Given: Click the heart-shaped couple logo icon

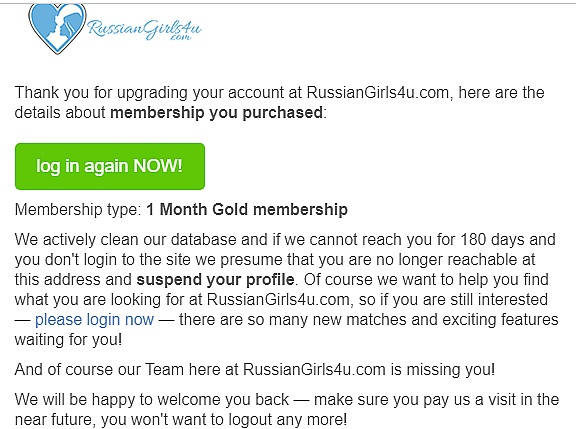Looking at the screenshot, I should (x=57, y=28).
